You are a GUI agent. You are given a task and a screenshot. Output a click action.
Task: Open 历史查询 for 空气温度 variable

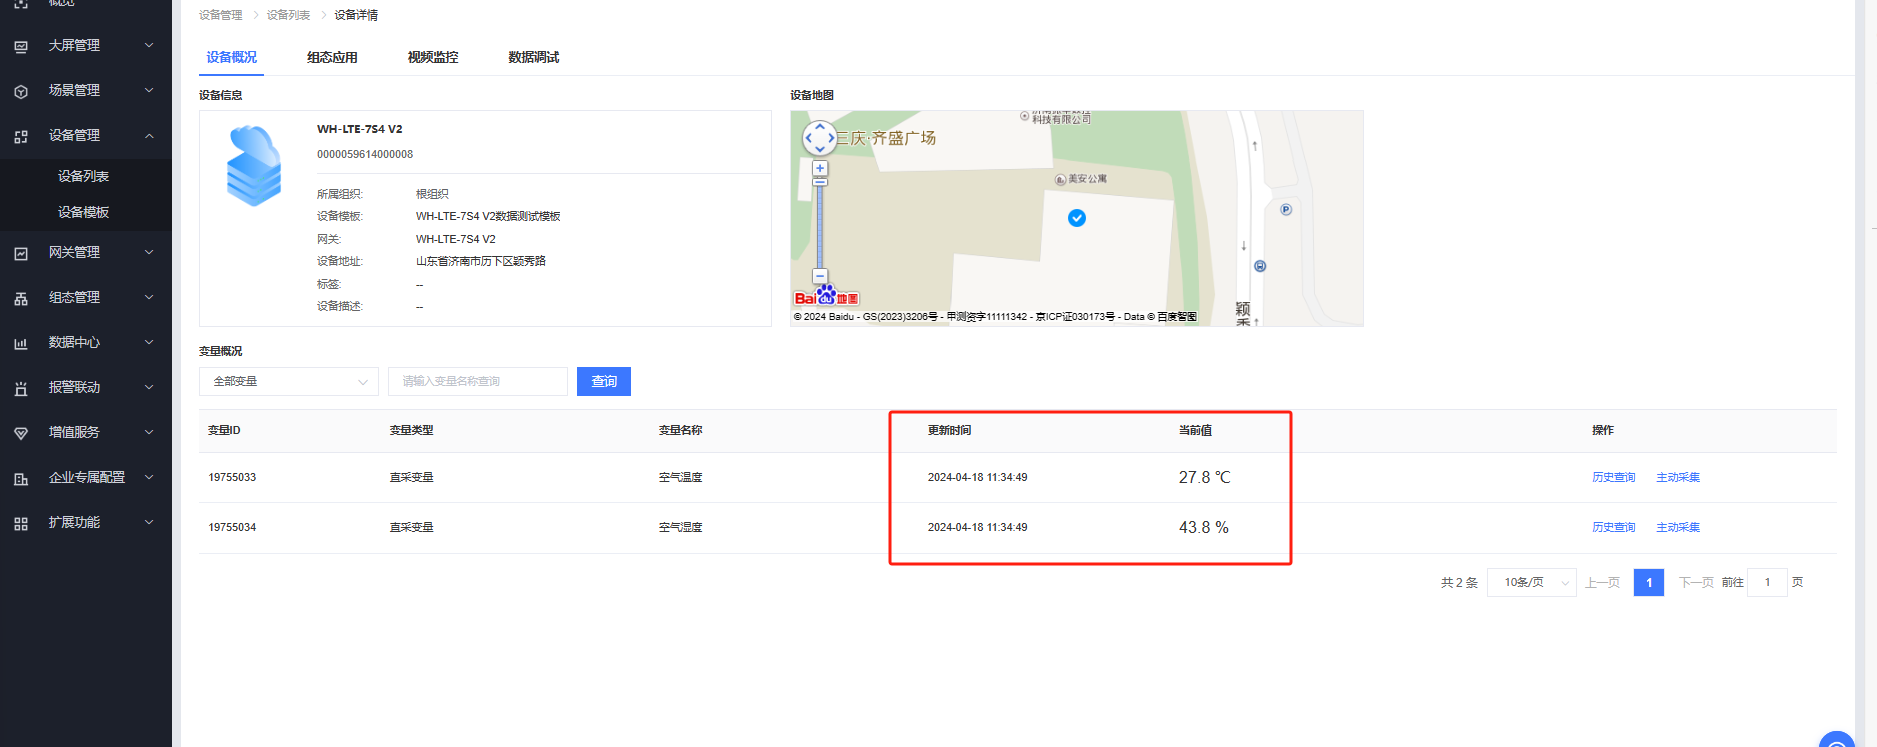click(1613, 477)
